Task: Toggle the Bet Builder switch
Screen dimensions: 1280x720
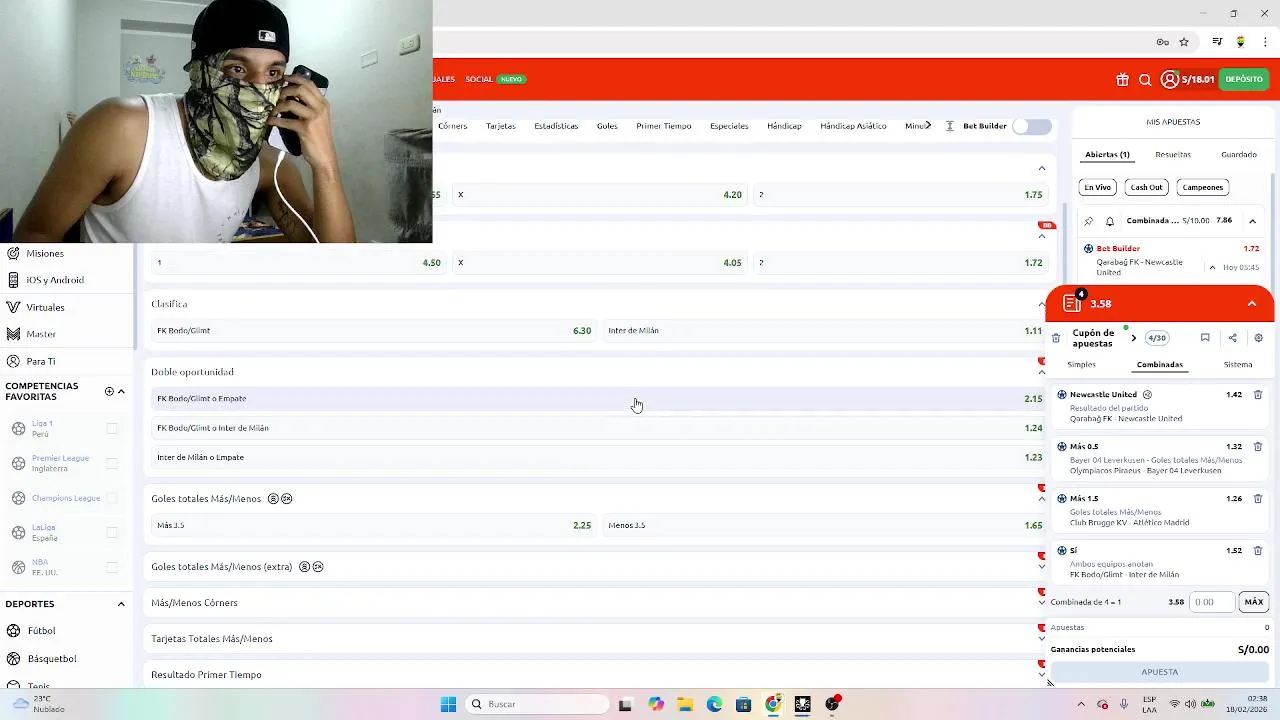Action: coord(1032,126)
